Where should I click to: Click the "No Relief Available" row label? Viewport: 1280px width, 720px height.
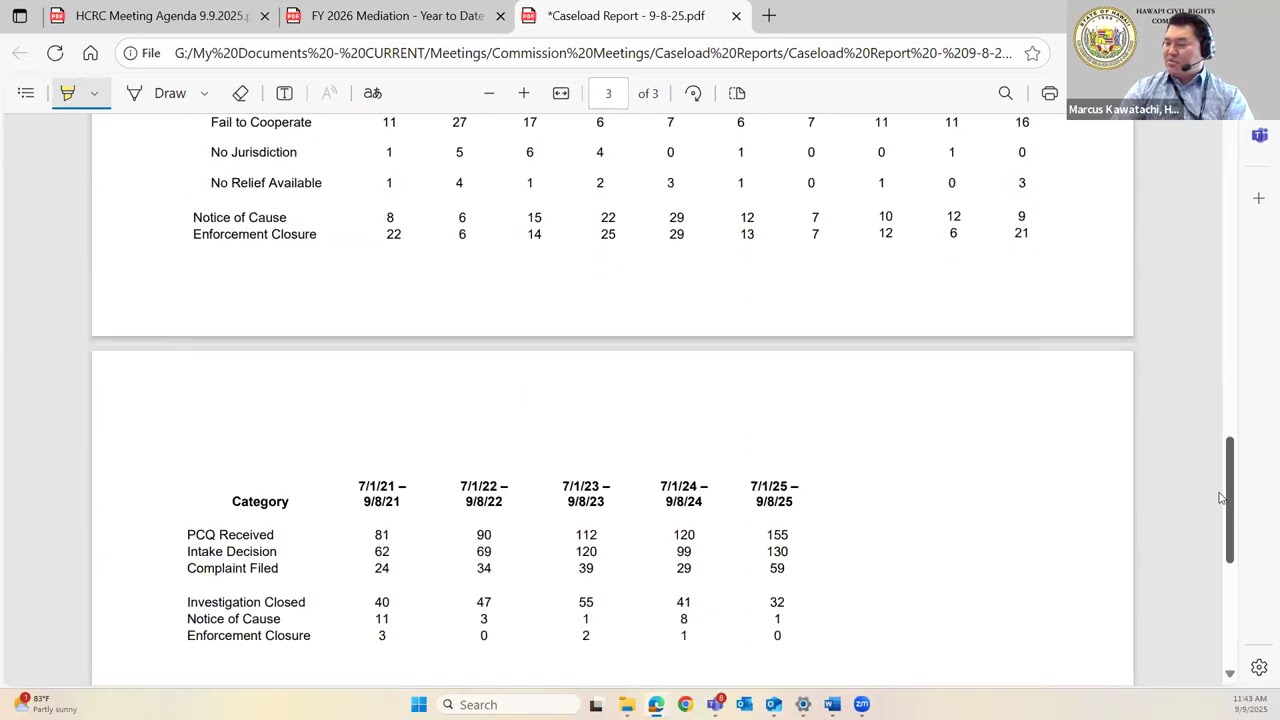tap(266, 183)
